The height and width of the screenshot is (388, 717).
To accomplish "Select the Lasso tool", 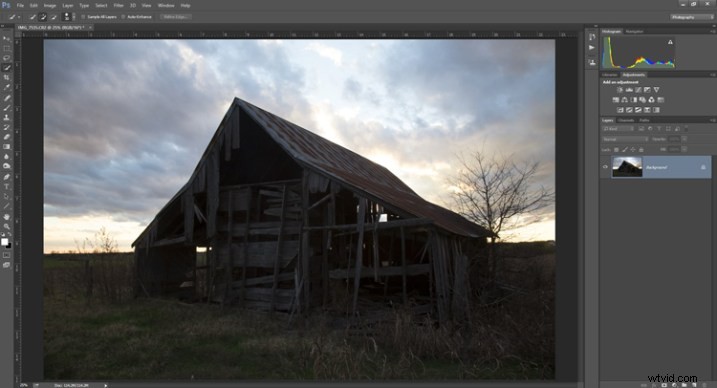I will (x=6, y=58).
